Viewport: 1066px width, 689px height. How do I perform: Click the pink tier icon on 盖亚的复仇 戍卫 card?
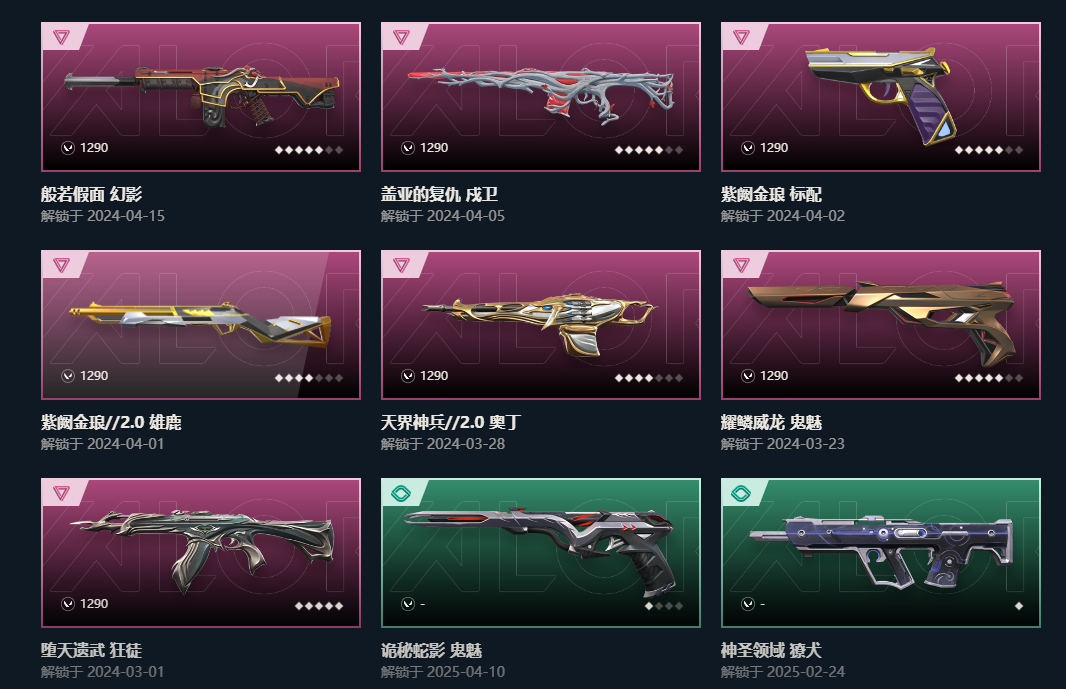tap(401, 37)
